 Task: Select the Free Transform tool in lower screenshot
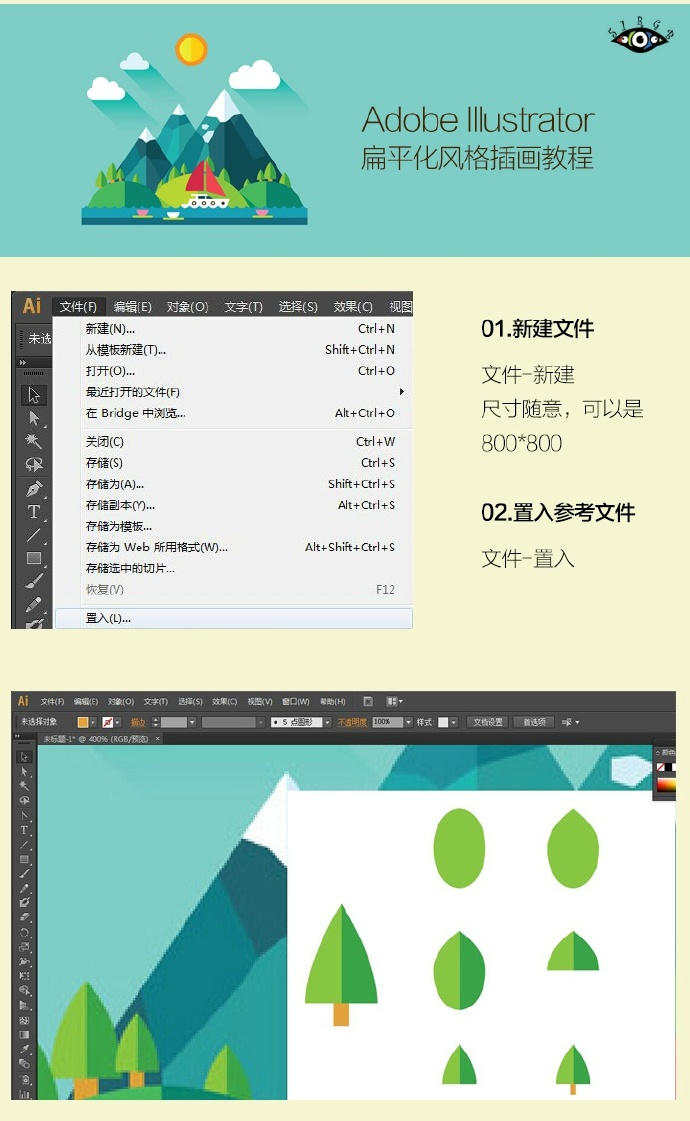[24, 976]
